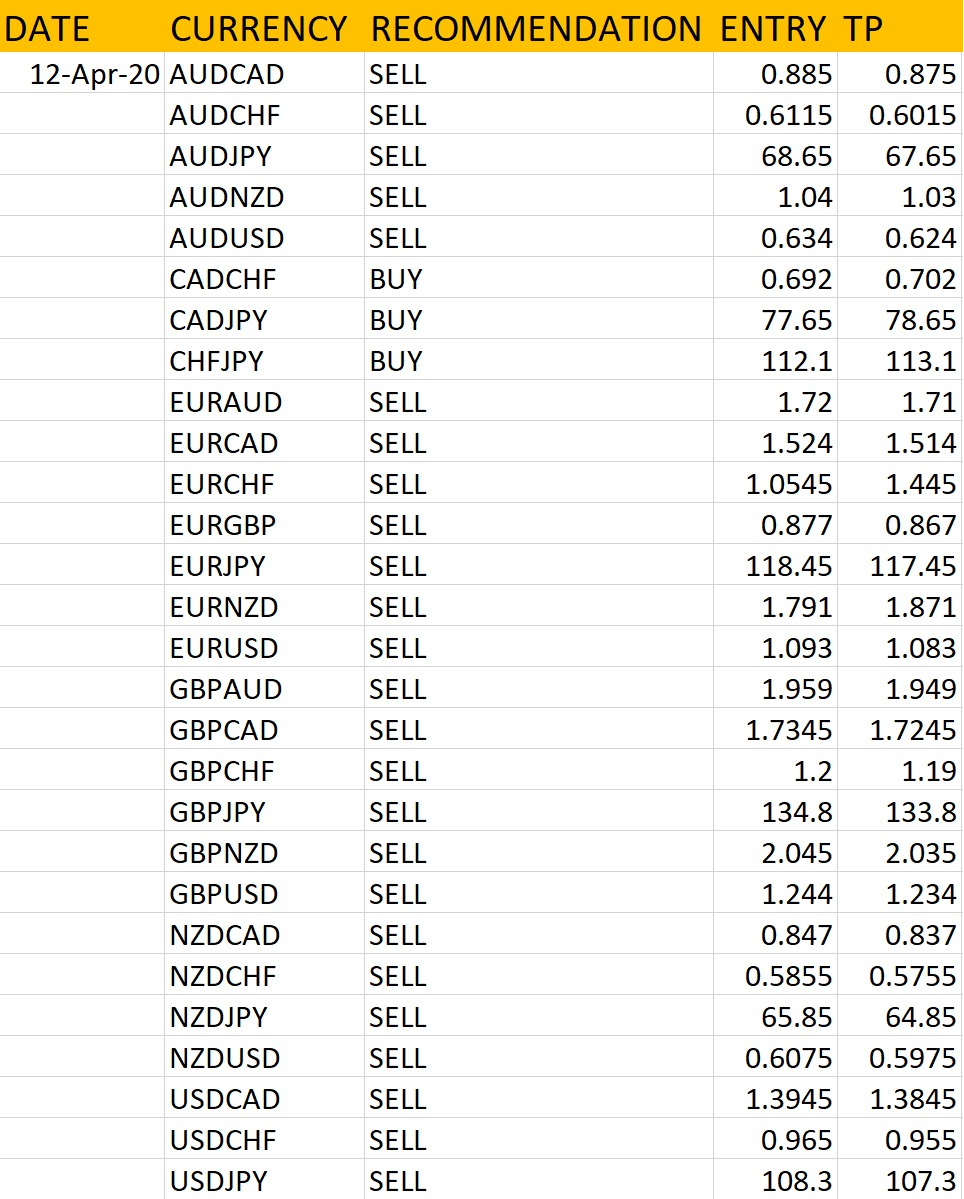Click the TP value 1.871 for EURNZD
The height and width of the screenshot is (1199, 964).
pos(899,606)
